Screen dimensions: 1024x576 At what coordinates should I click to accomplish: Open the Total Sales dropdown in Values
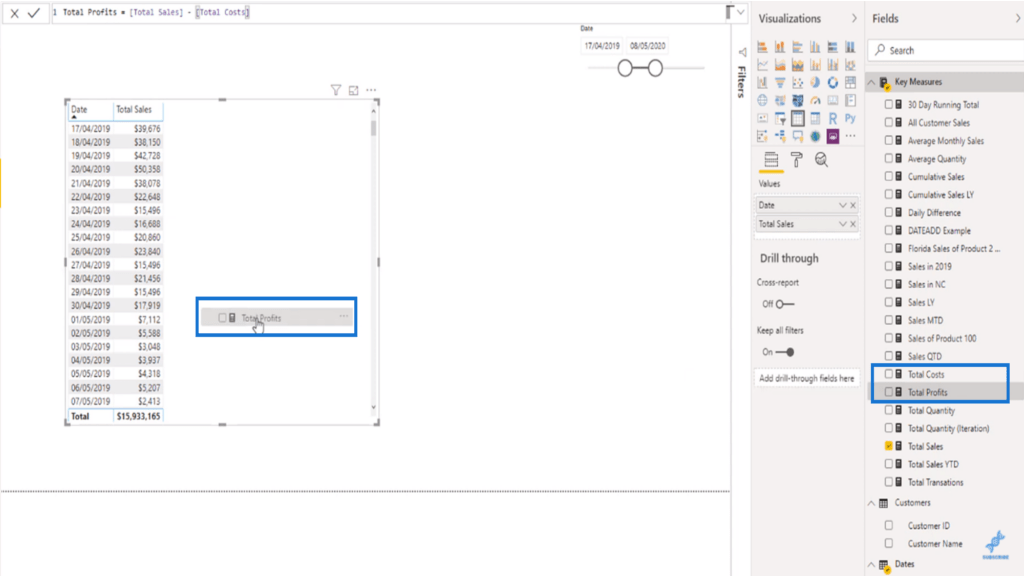click(x=842, y=224)
